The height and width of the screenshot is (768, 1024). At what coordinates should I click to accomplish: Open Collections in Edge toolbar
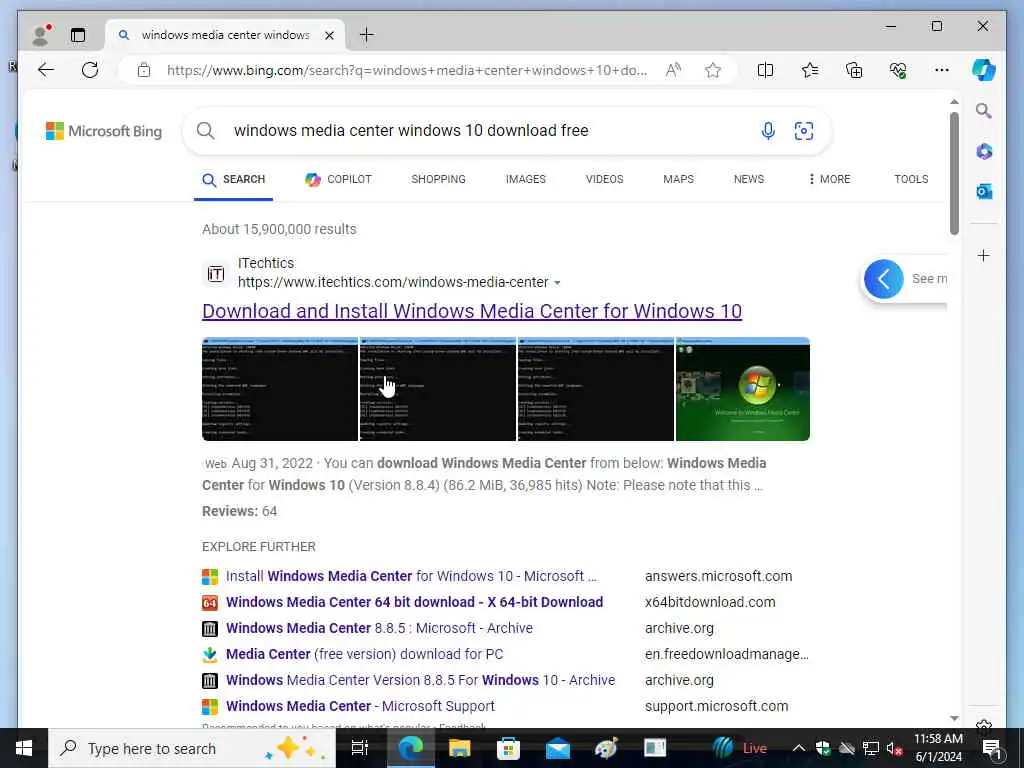[x=854, y=70]
